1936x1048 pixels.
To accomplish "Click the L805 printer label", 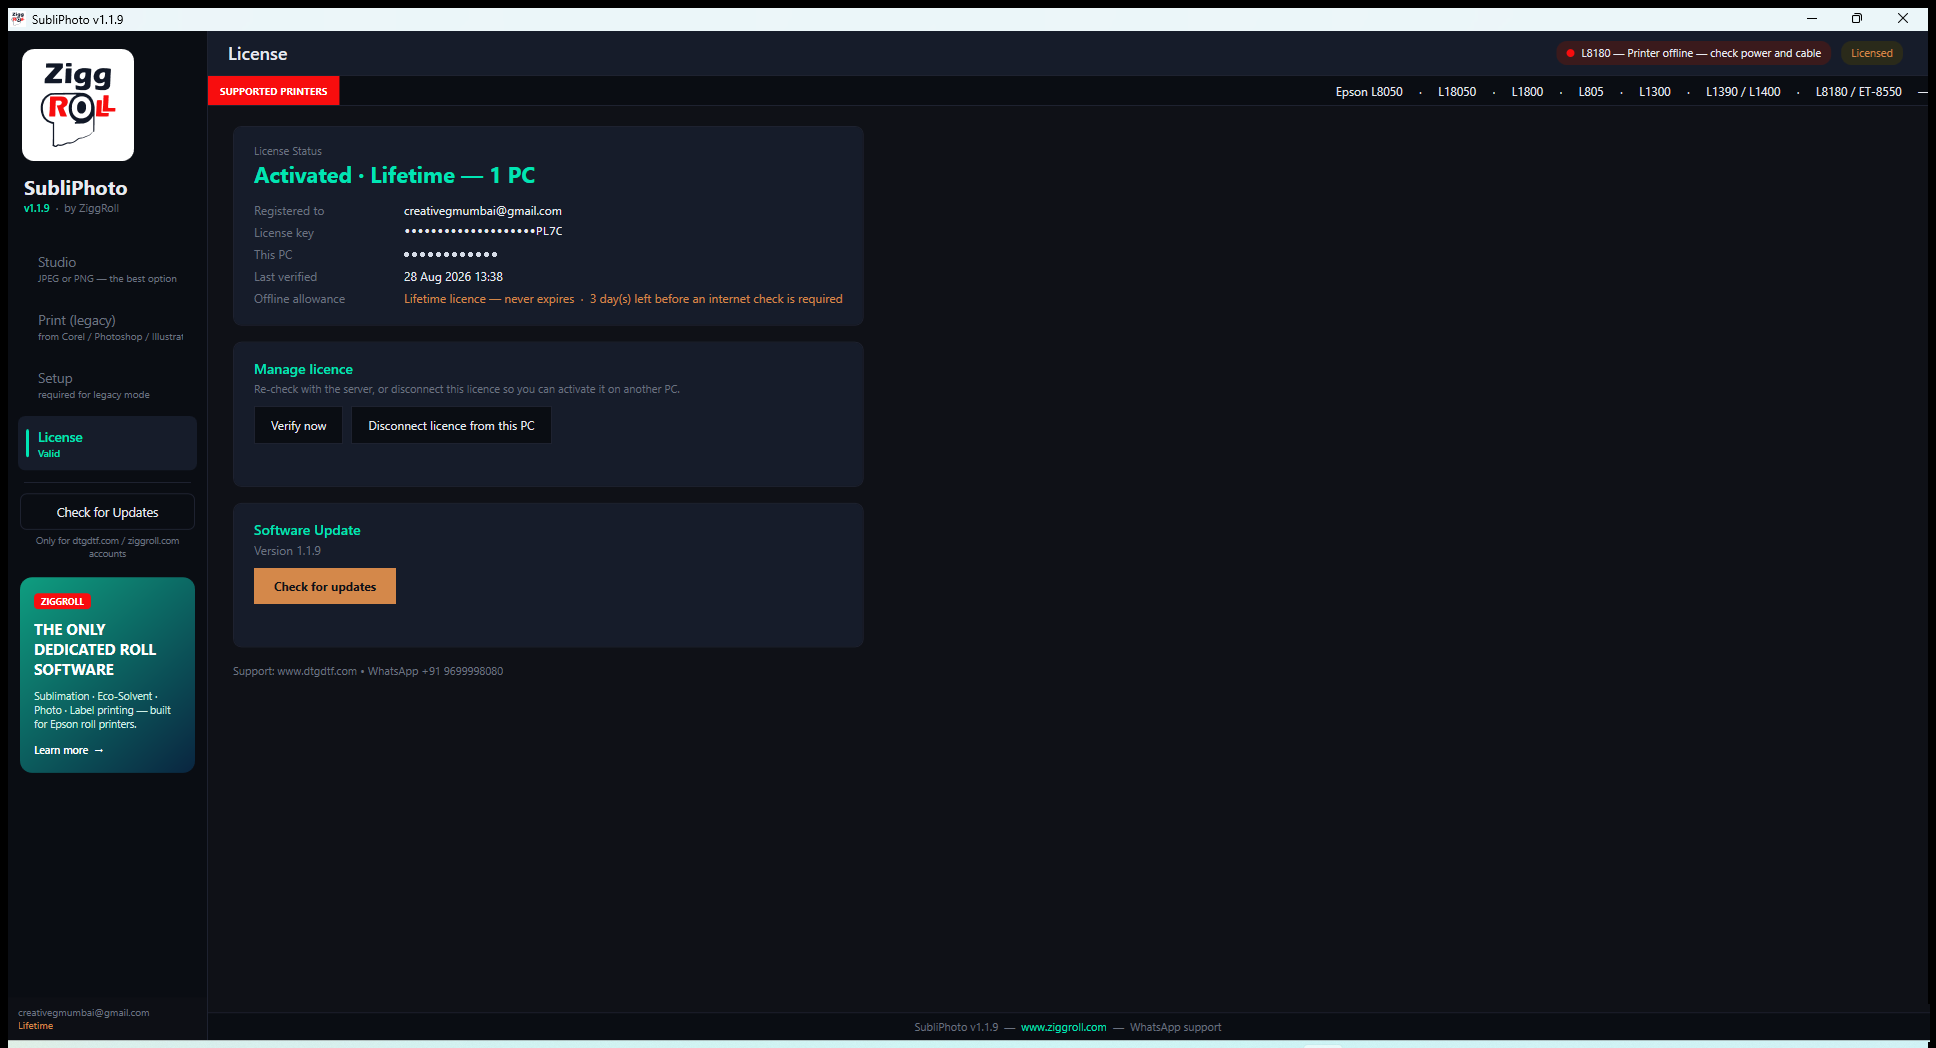I will pyautogui.click(x=1591, y=92).
